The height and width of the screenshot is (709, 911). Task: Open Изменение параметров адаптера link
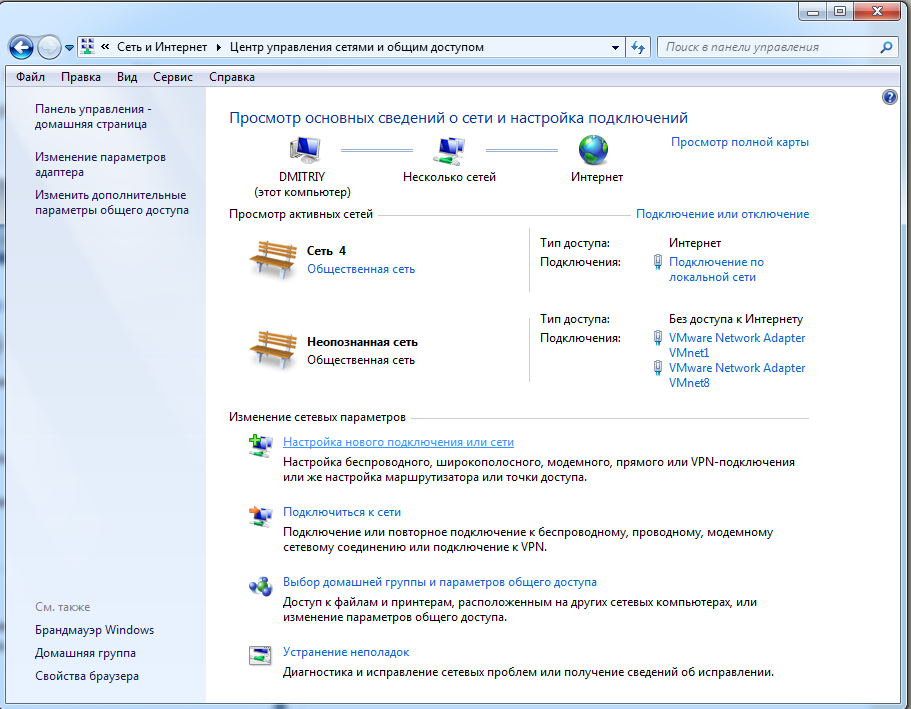(x=100, y=164)
